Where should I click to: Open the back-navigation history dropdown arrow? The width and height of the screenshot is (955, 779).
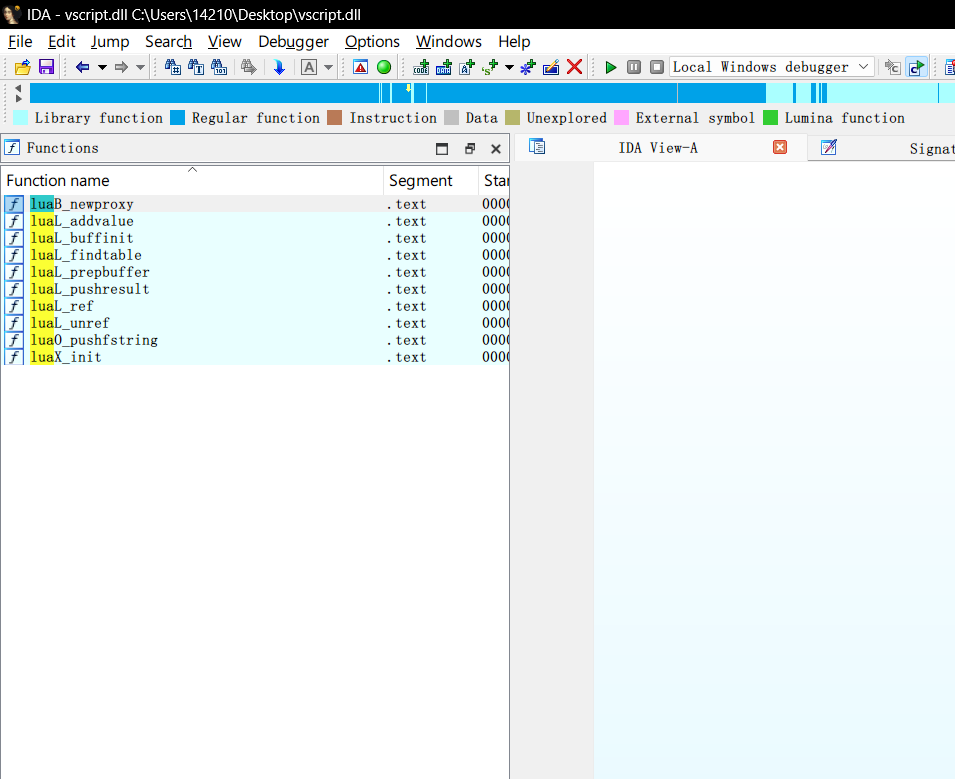(102, 67)
